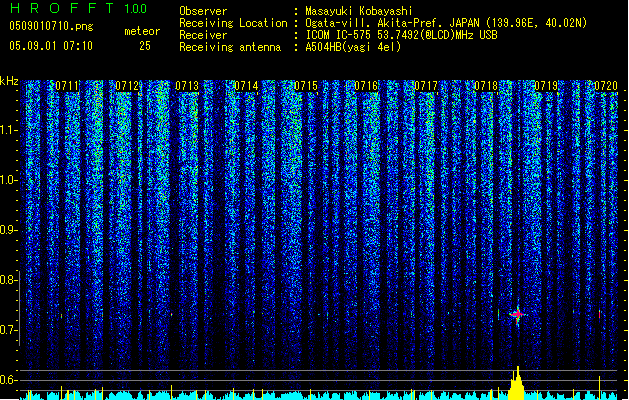Select the Ogata-vill. Akita-Pref. JAPAN location text
Viewport: 629px width, 400px height.
click(446, 23)
